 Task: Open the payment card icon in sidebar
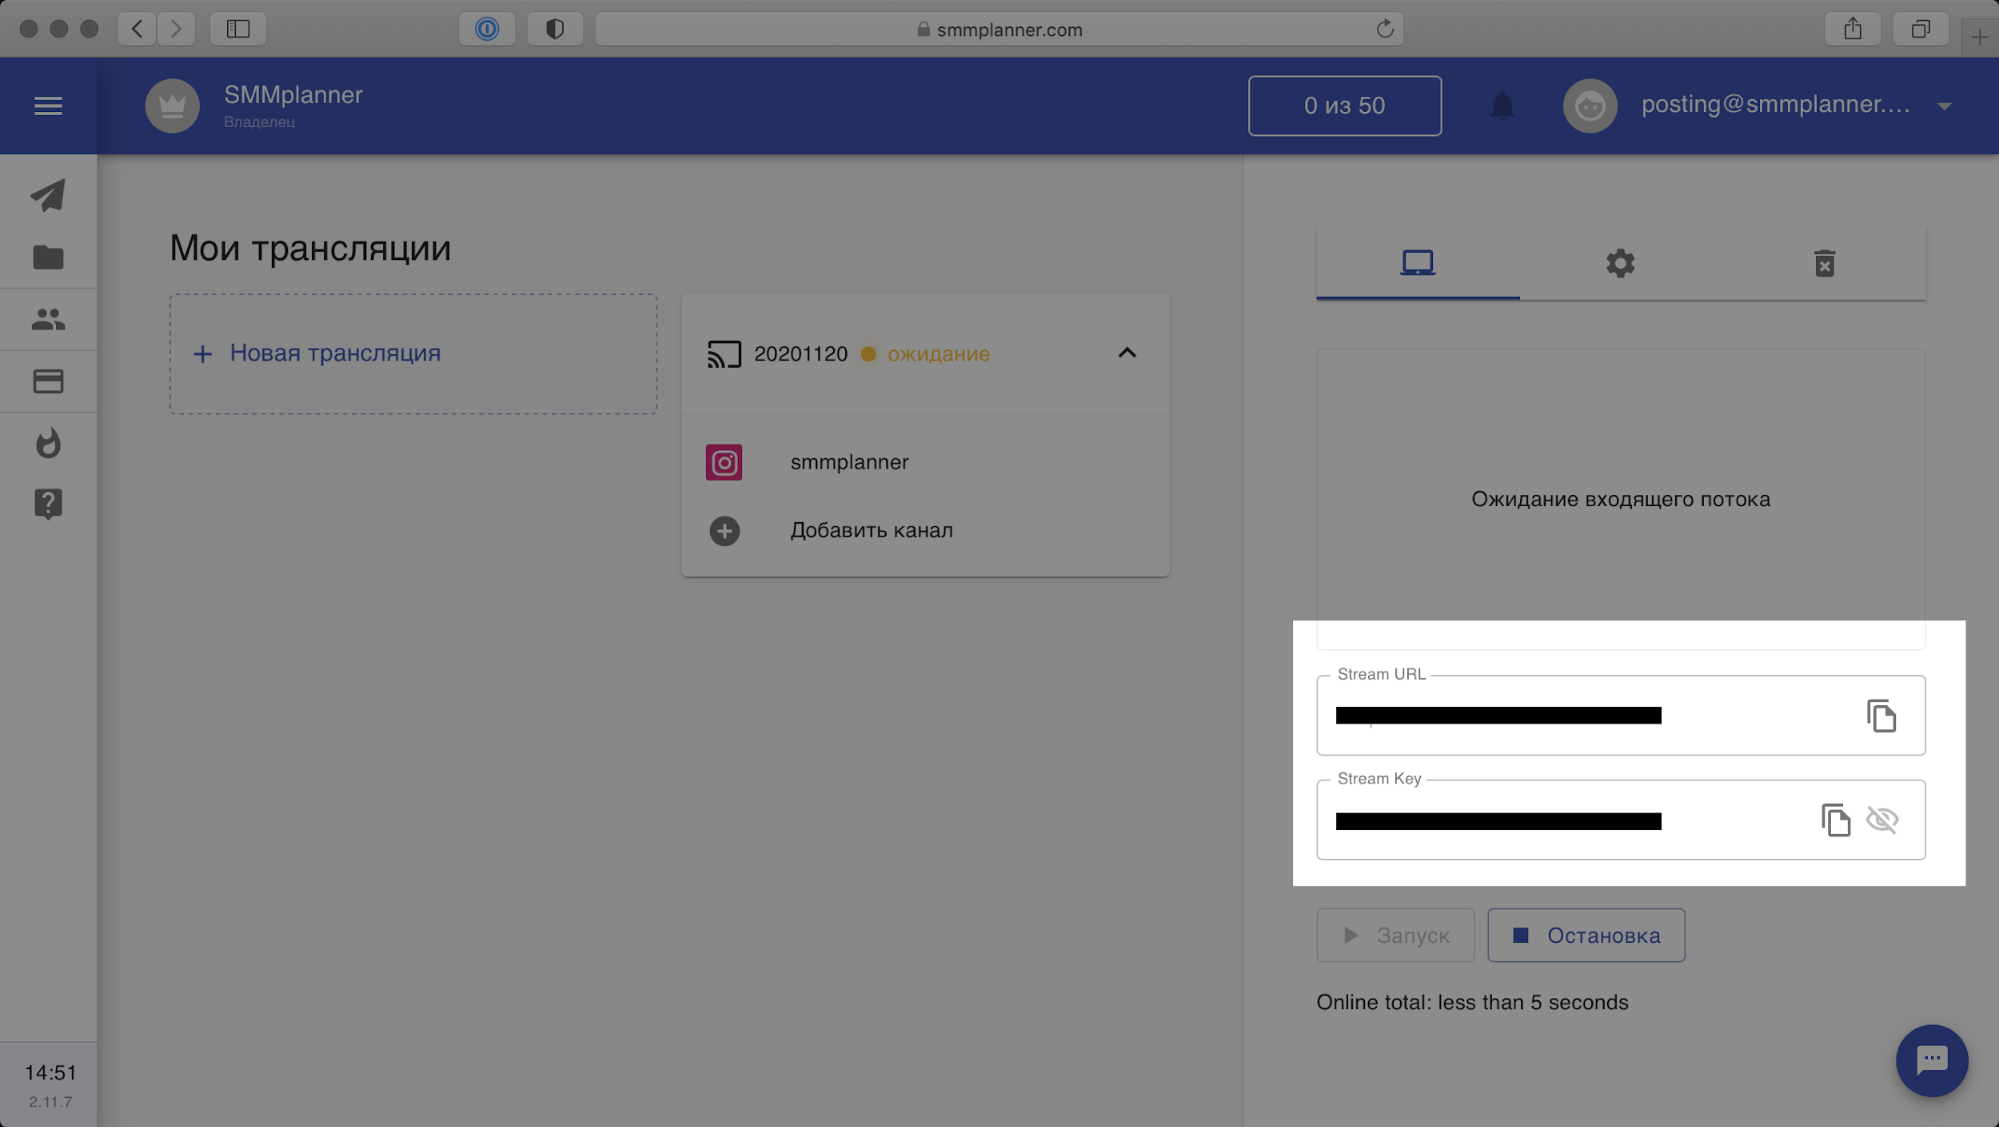pos(48,381)
